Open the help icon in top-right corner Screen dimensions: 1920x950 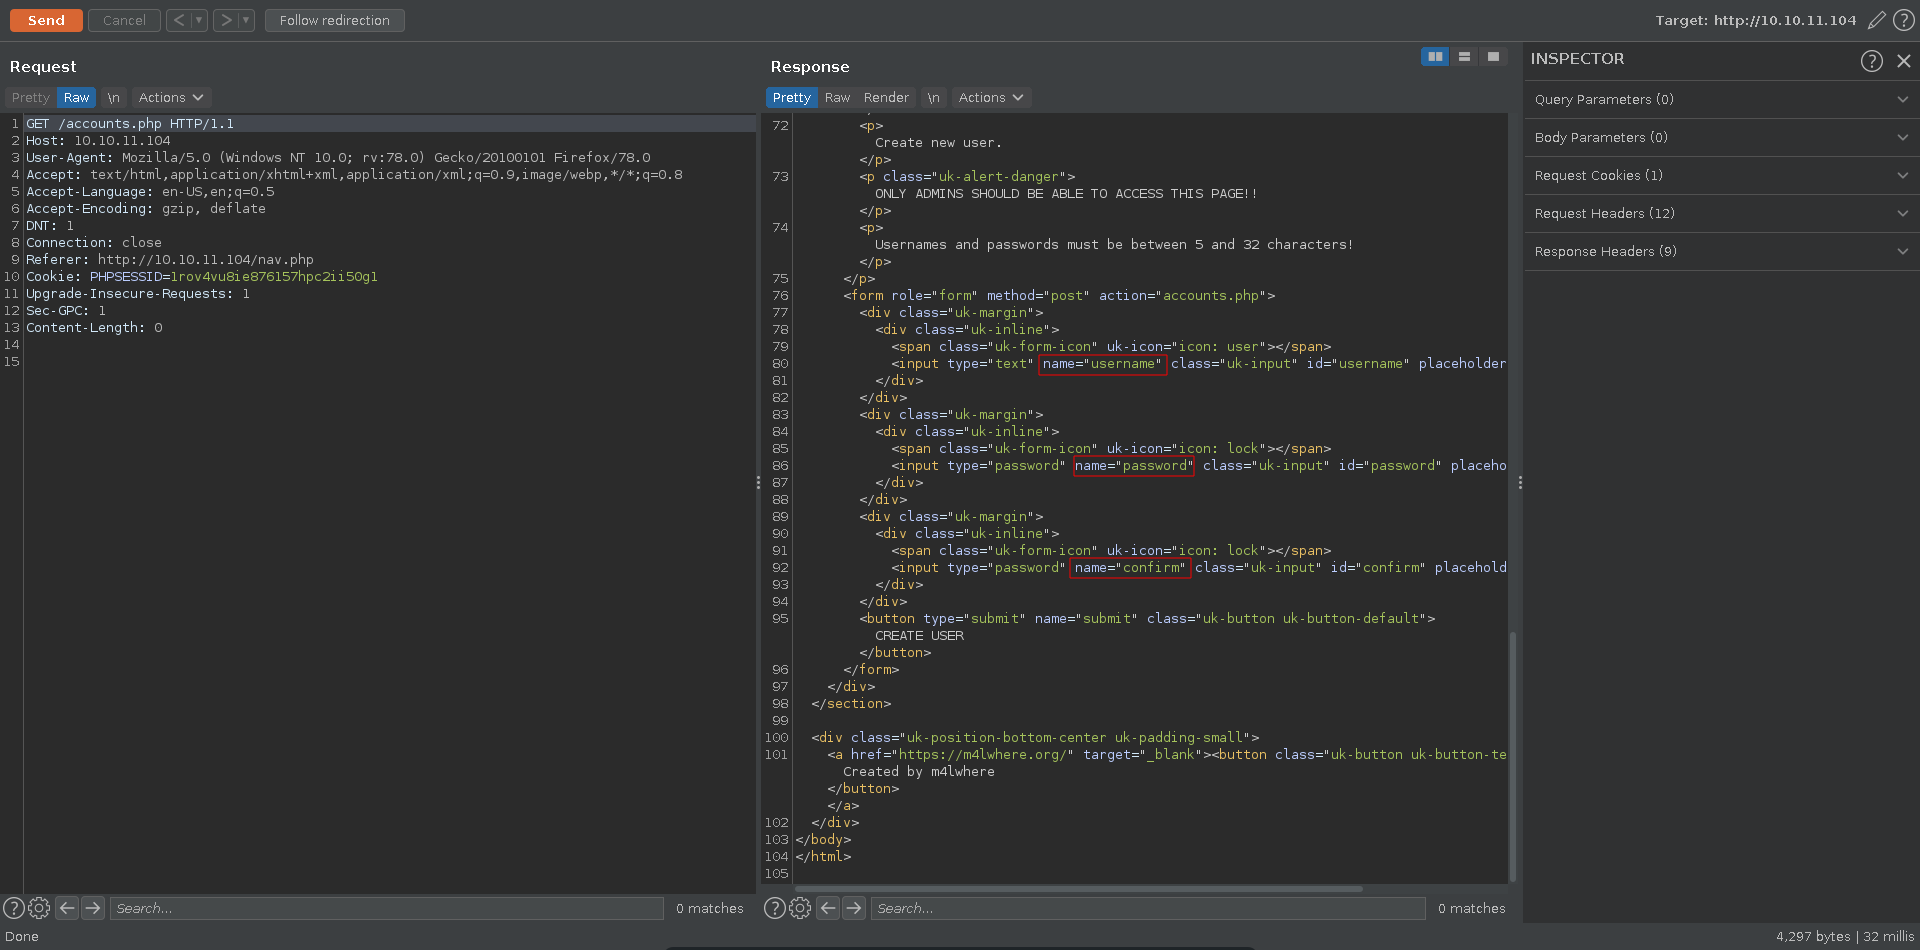point(1904,20)
